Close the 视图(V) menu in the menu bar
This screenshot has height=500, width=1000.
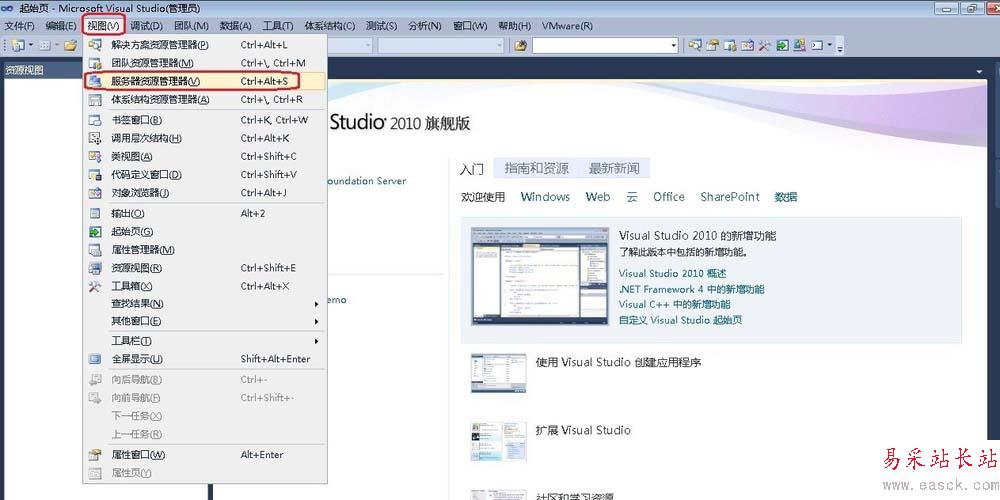coord(103,26)
